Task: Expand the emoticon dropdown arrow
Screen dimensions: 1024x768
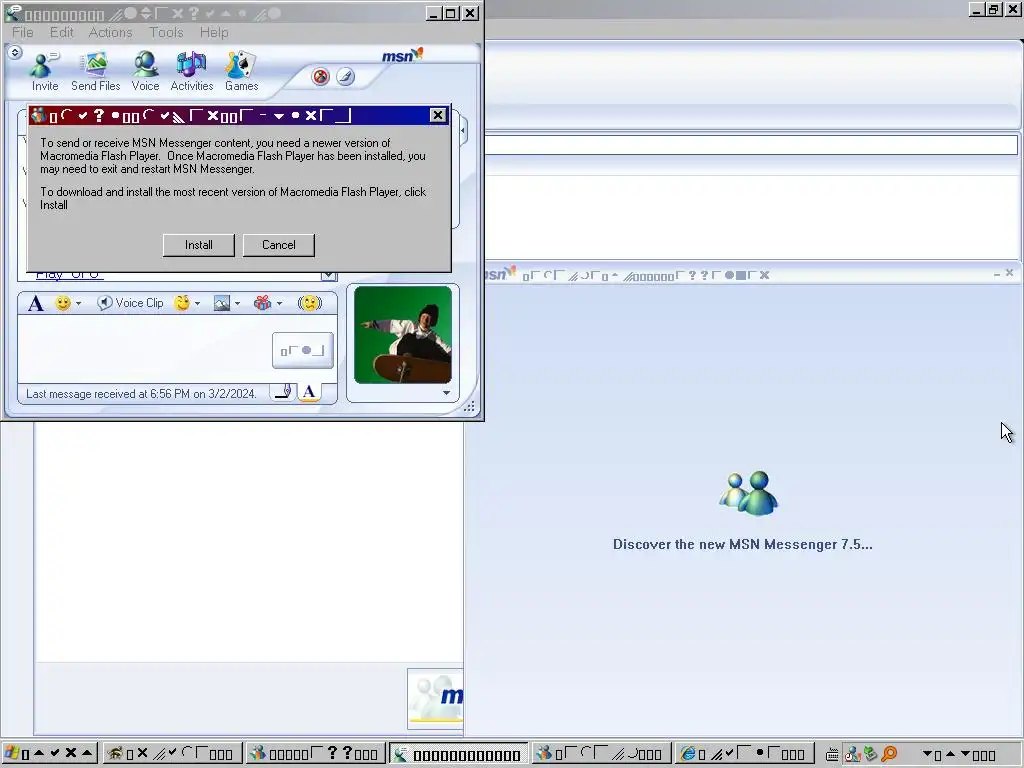Action: coord(78,304)
